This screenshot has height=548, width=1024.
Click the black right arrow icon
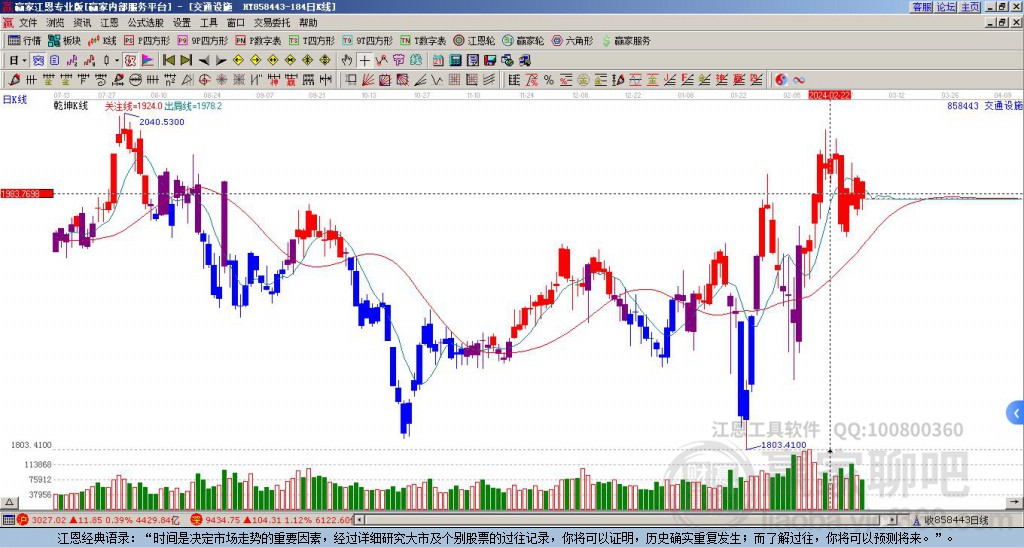click(221, 61)
